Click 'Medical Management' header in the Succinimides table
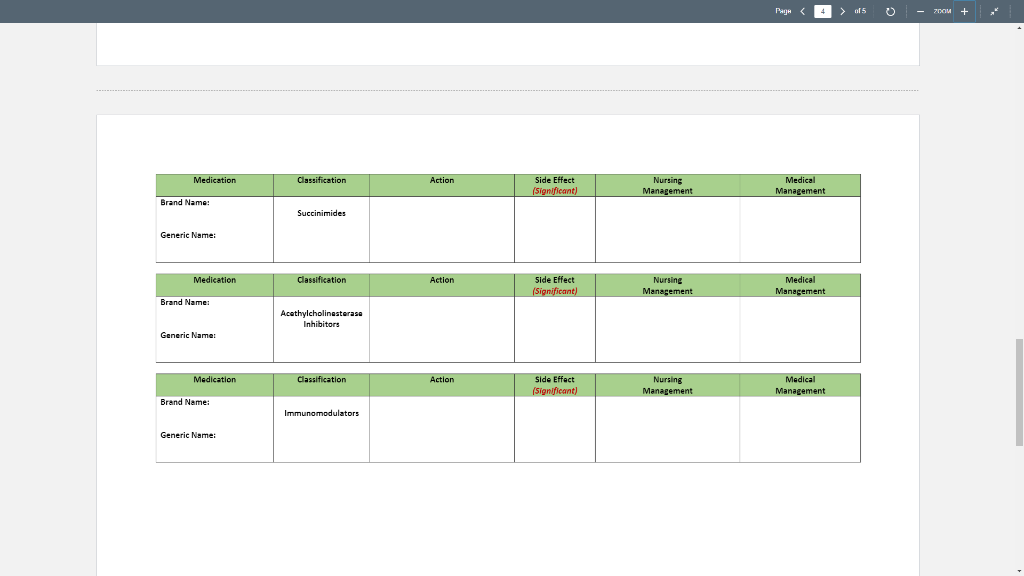 [x=800, y=185]
